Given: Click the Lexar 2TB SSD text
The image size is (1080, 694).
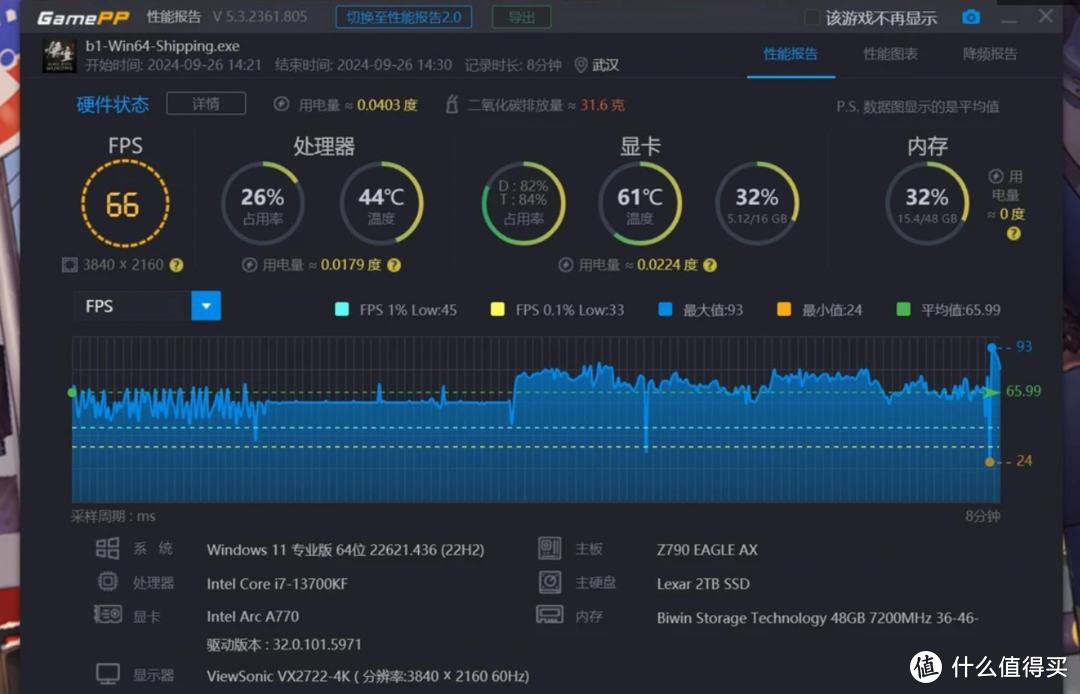Looking at the screenshot, I should click(x=703, y=584).
